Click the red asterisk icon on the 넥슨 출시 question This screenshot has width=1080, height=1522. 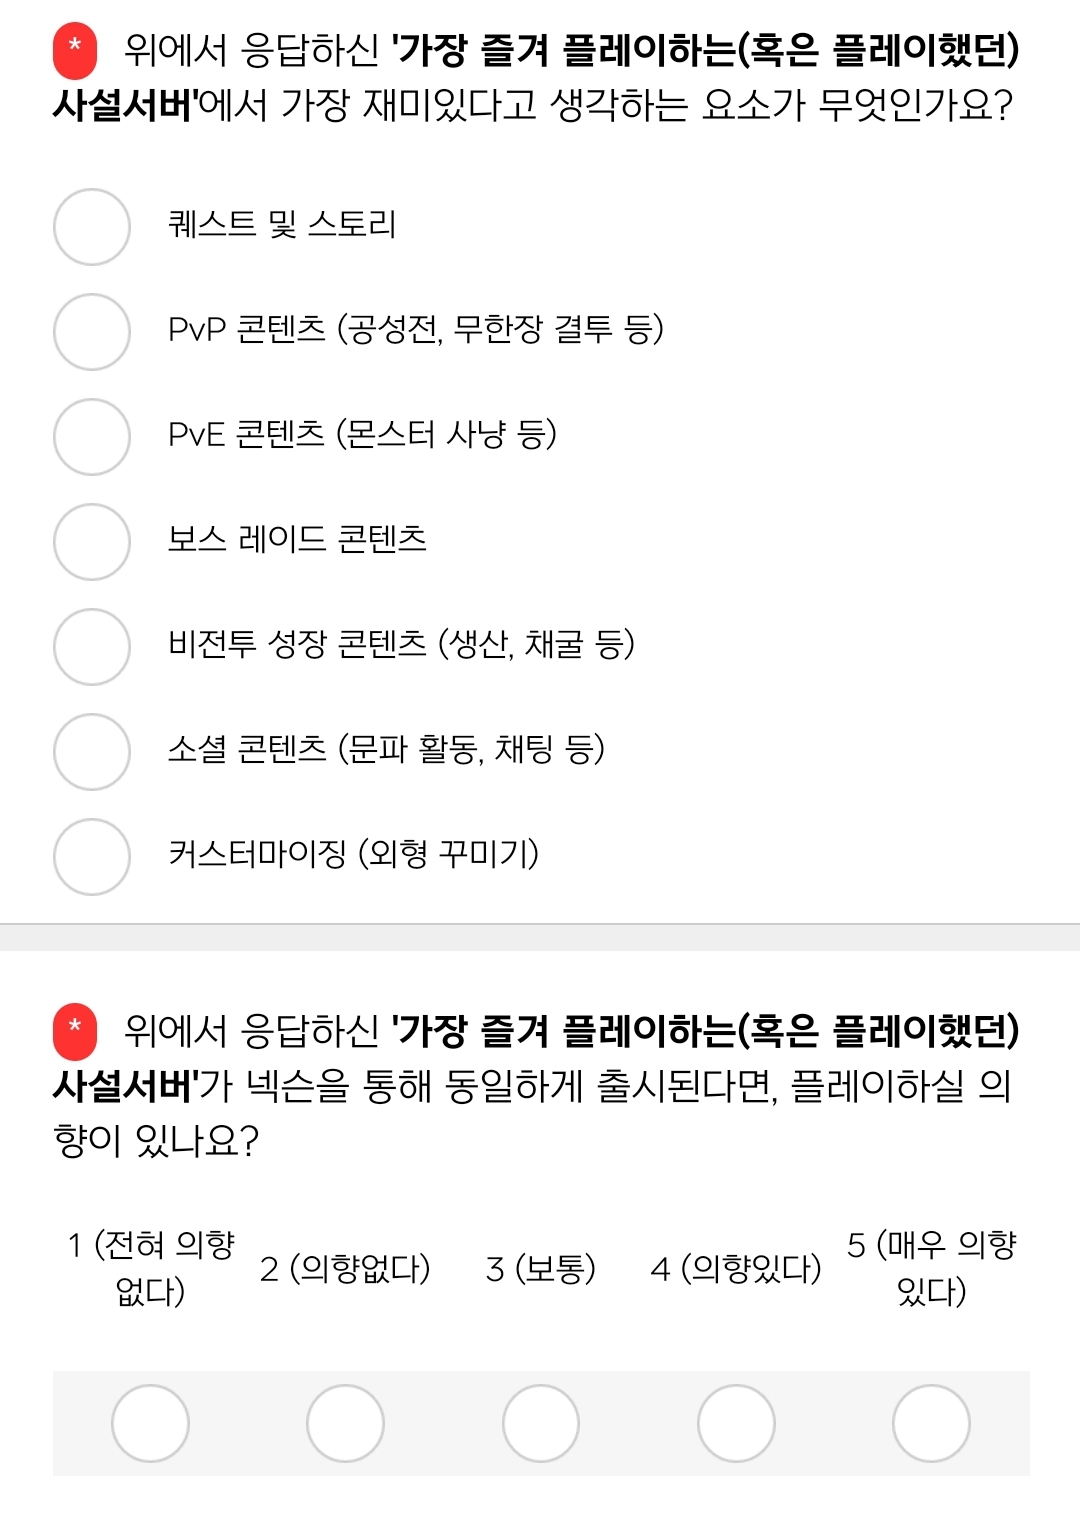[75, 1031]
